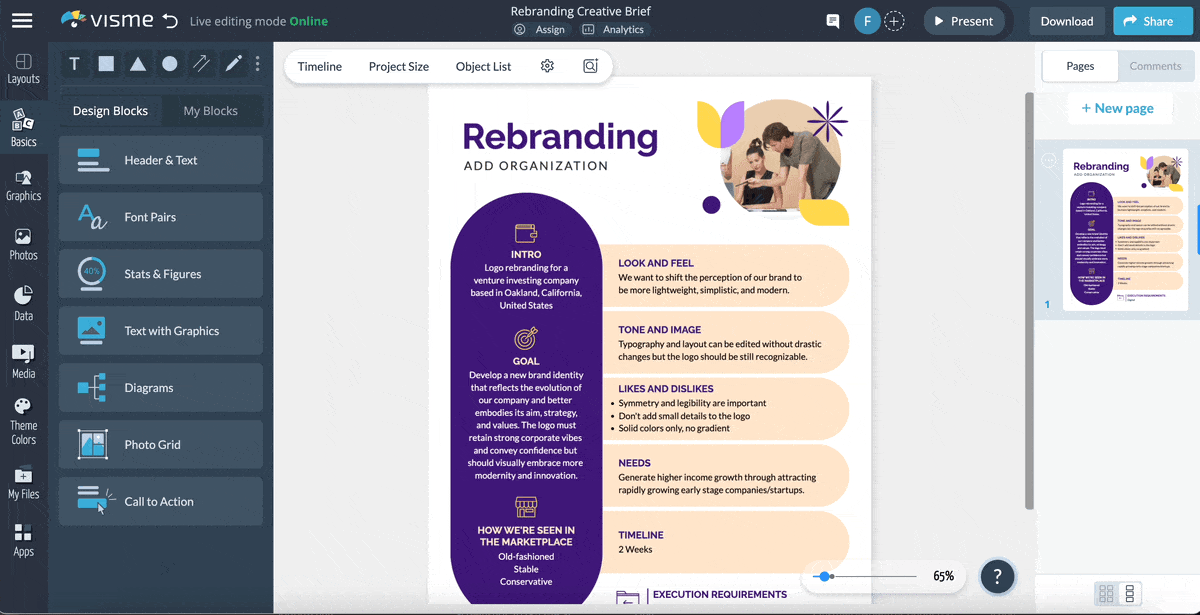Adjust the zoom level slider

824,576
